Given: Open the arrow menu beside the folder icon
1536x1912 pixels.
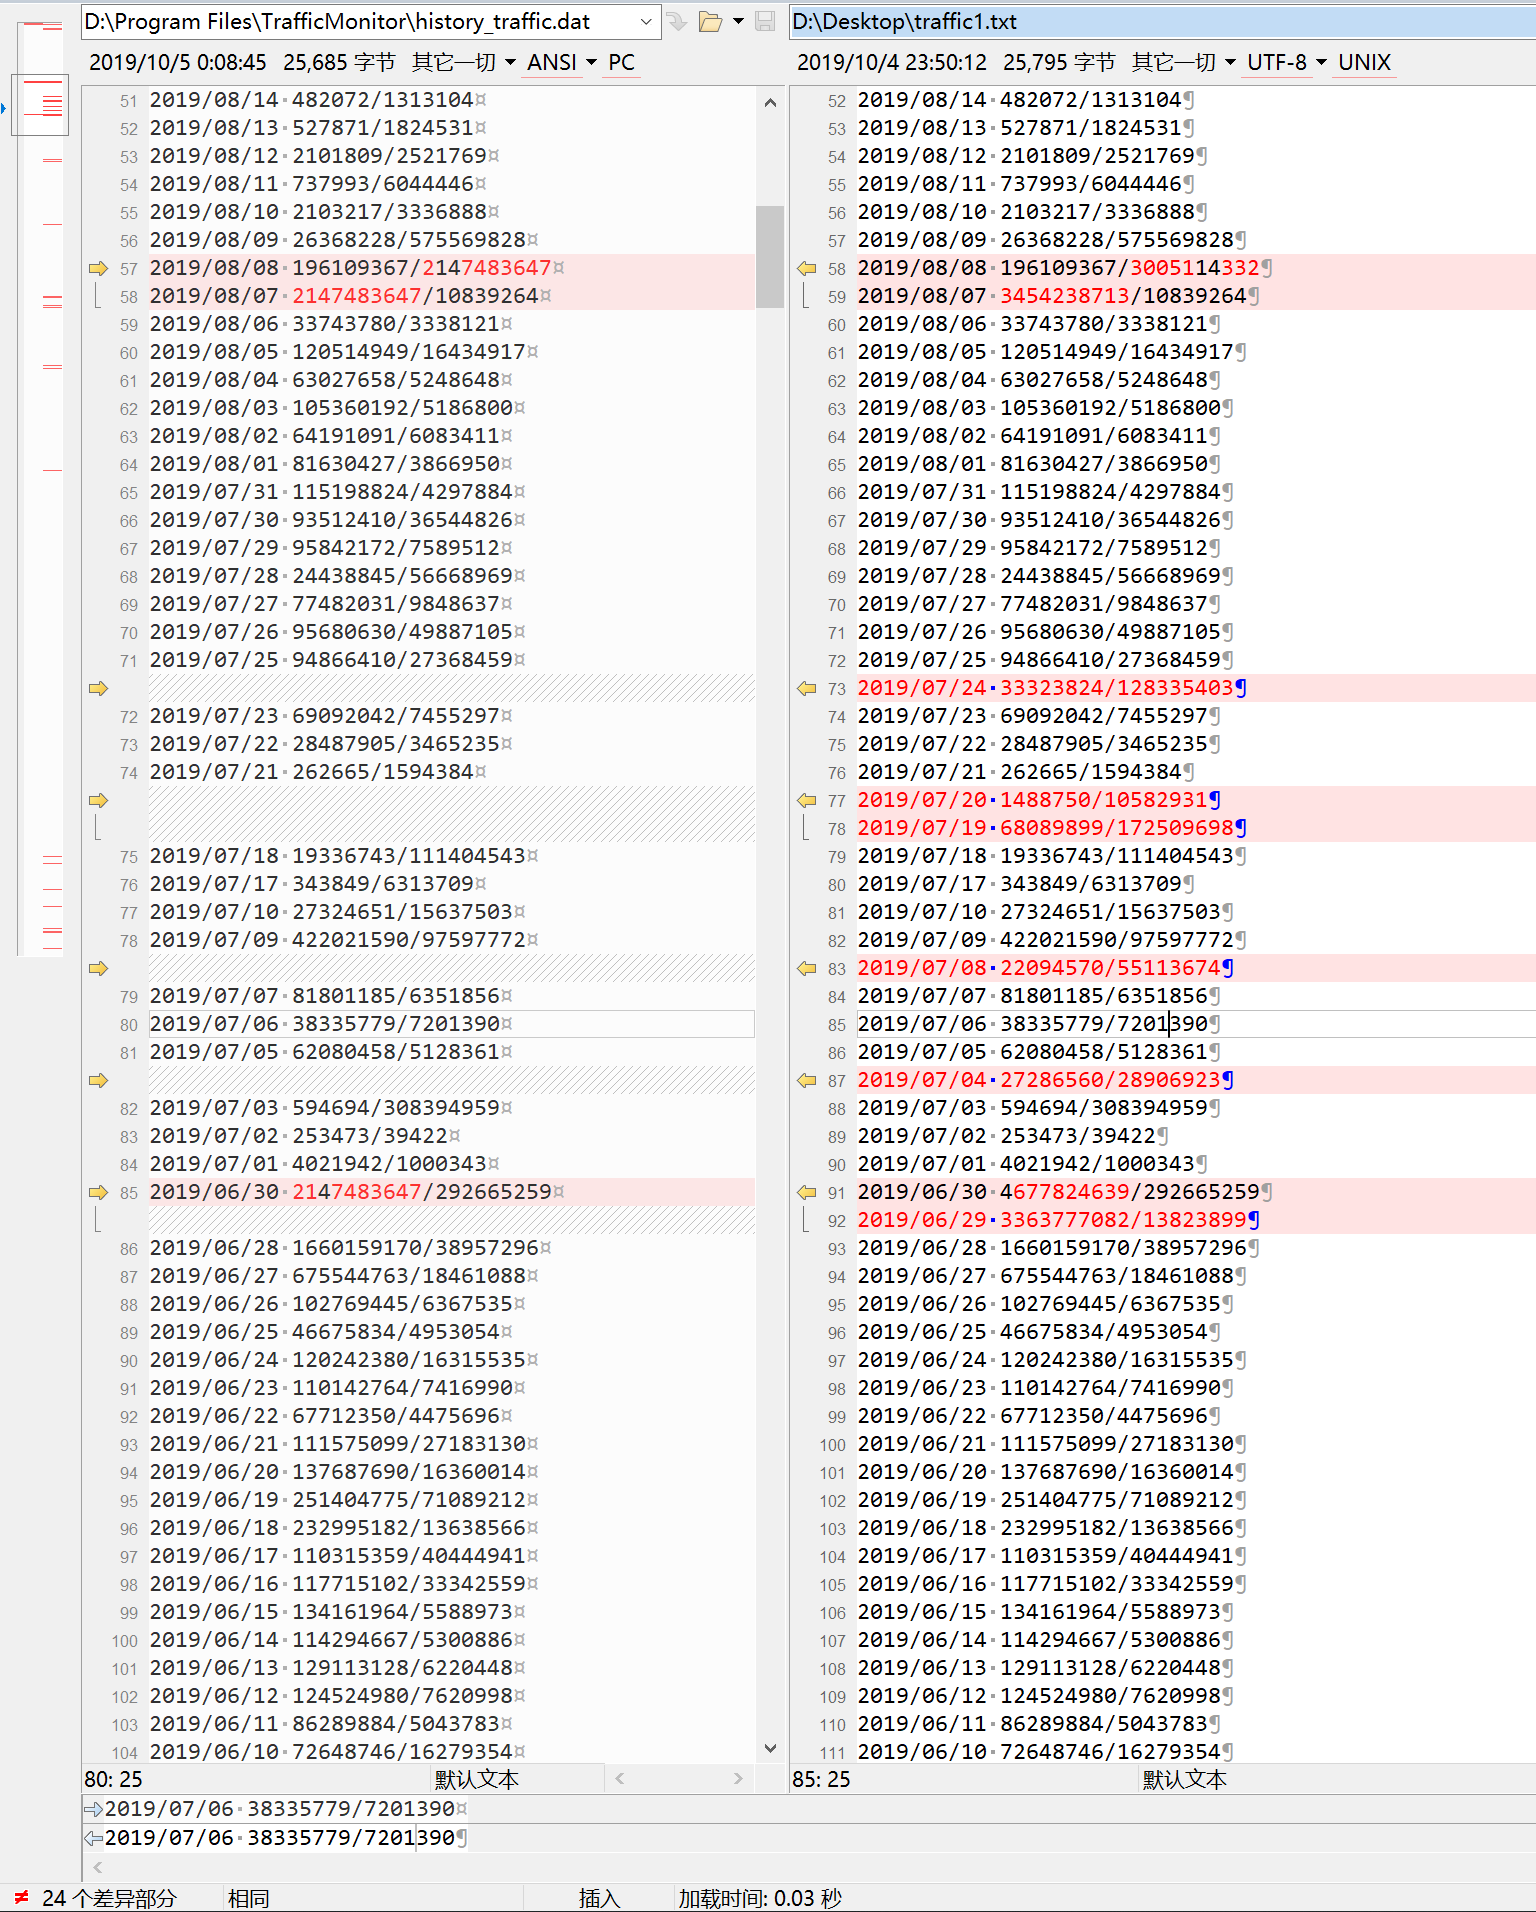Looking at the screenshot, I should 739,21.
